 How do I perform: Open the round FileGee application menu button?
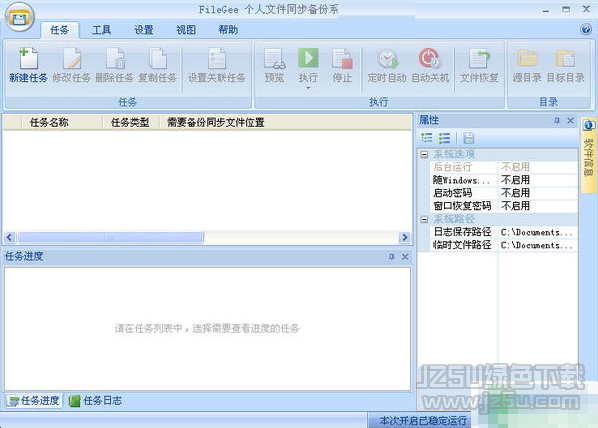coord(19,17)
